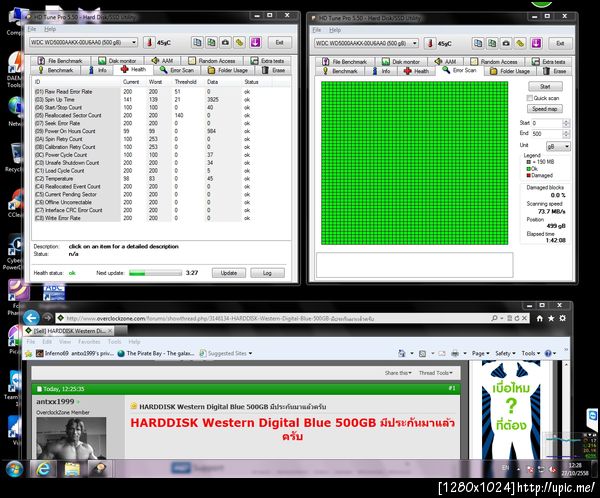The image size is (600, 498).
Task: Open browser help question mark icon
Action: click(548, 353)
